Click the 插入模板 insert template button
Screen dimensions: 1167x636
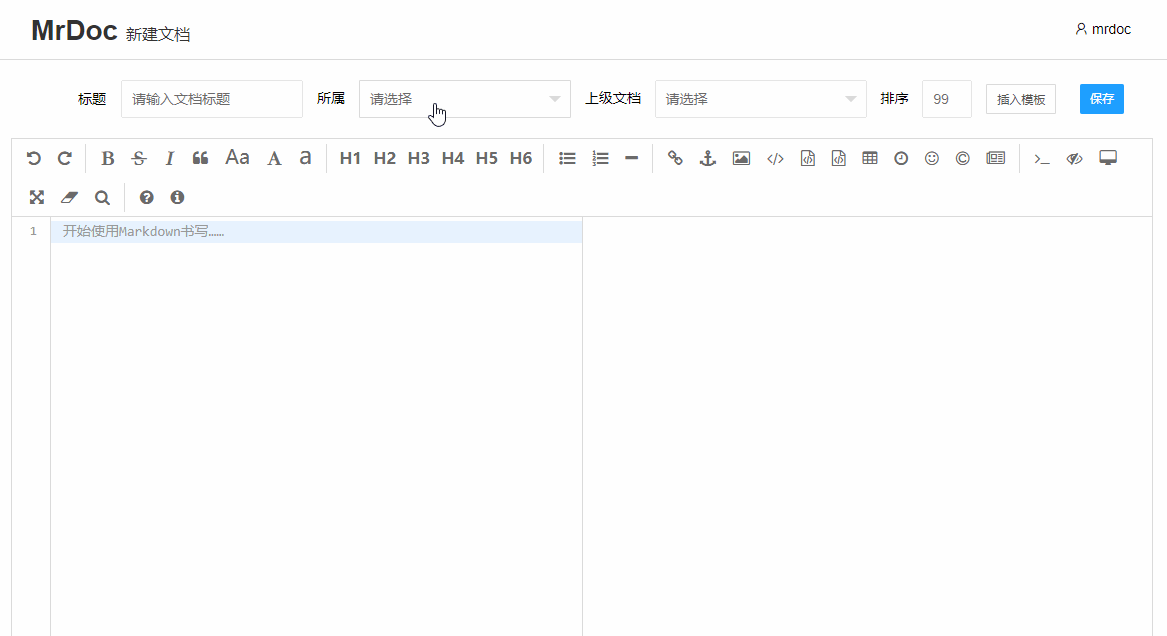[1020, 99]
